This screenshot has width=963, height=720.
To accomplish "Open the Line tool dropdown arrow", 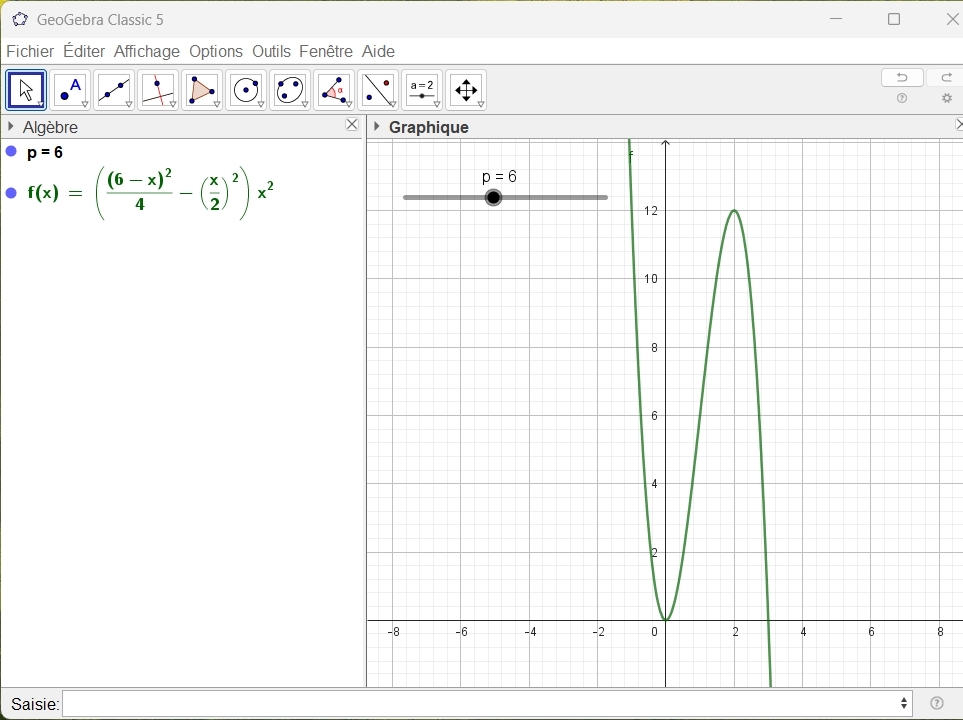I will click(x=129, y=104).
